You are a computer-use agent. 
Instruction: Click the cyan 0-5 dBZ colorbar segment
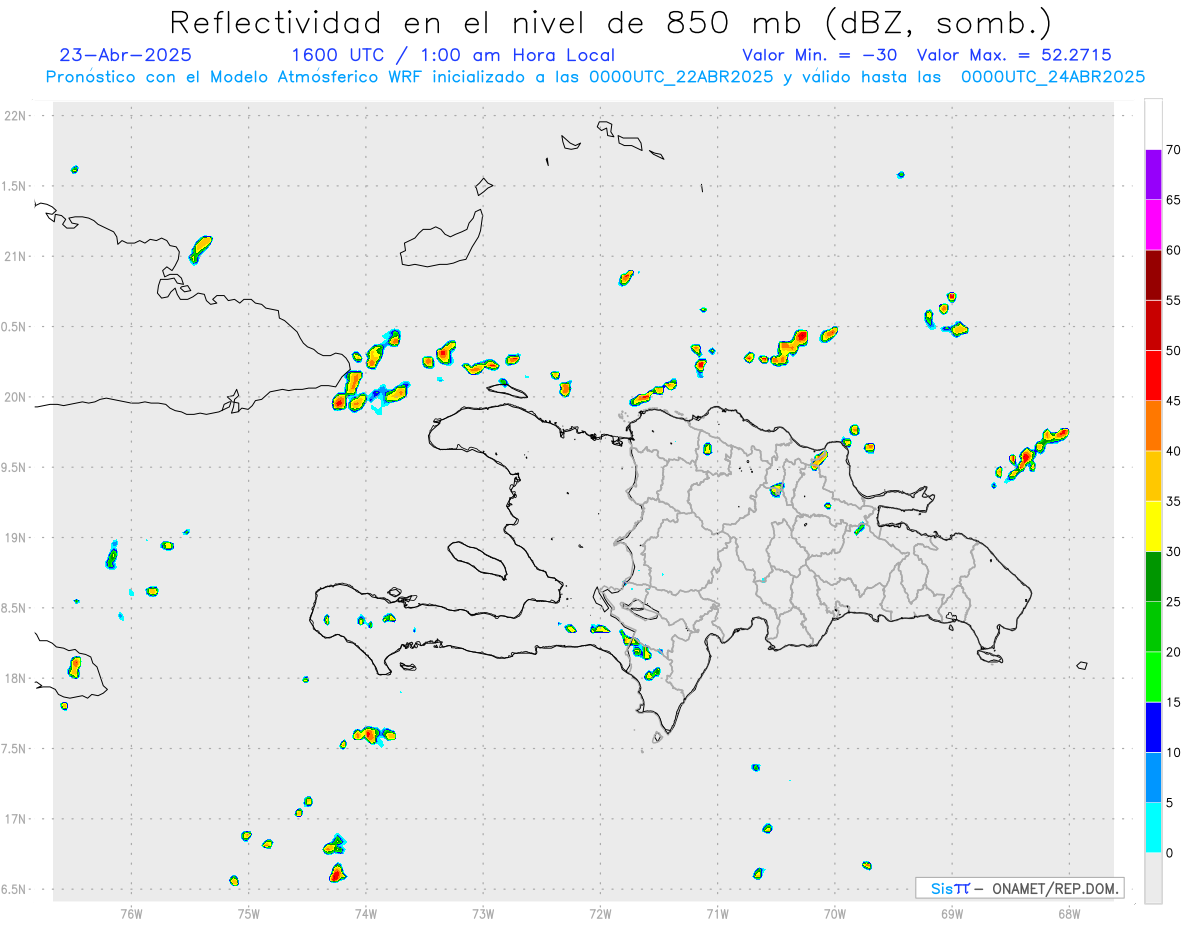[x=1153, y=828]
